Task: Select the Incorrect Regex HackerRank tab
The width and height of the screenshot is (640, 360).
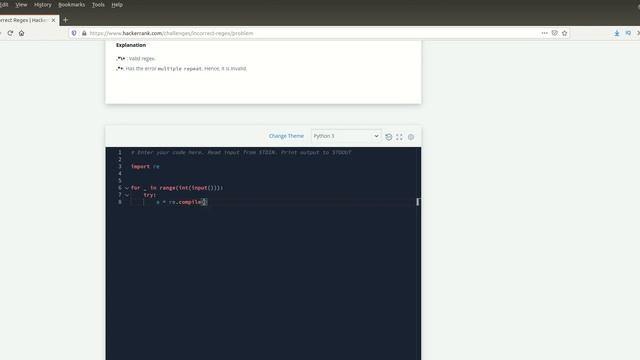Action: click(x=24, y=20)
